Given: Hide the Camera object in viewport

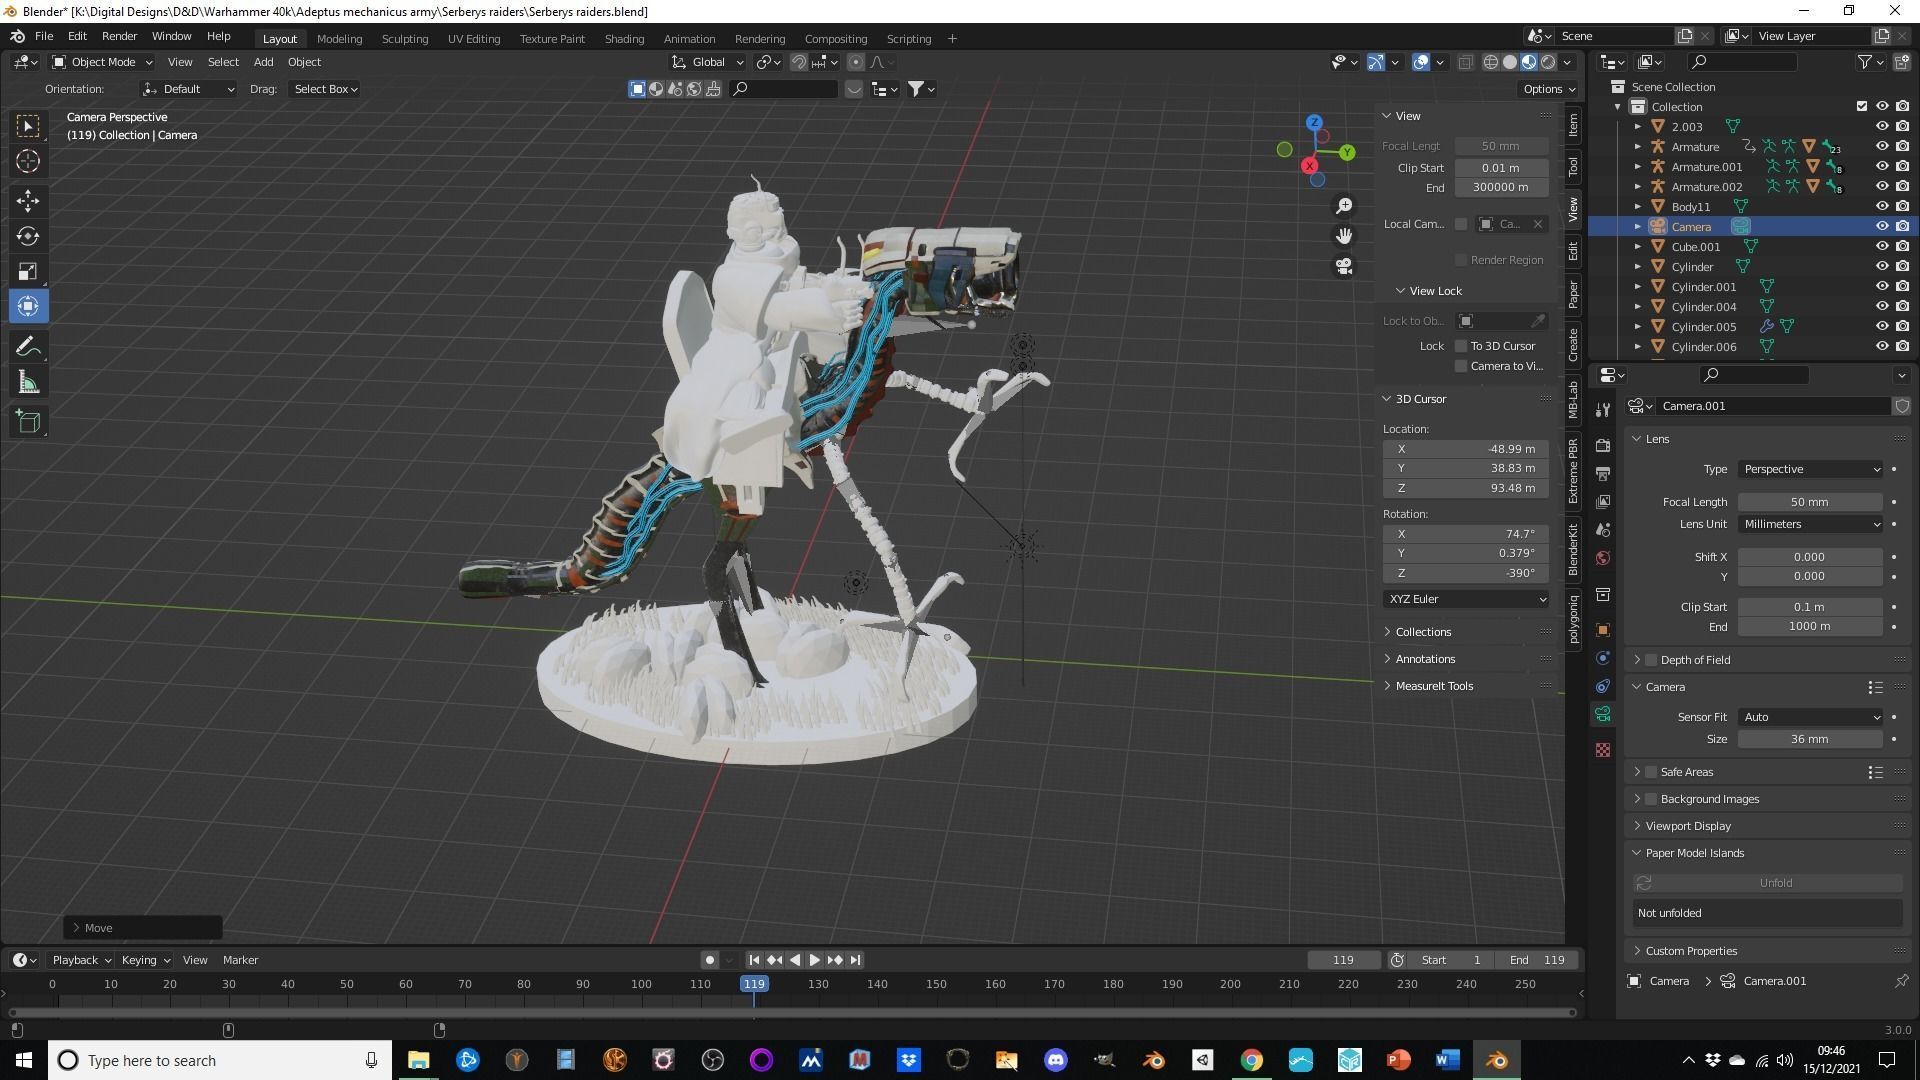Looking at the screenshot, I should click(1881, 227).
